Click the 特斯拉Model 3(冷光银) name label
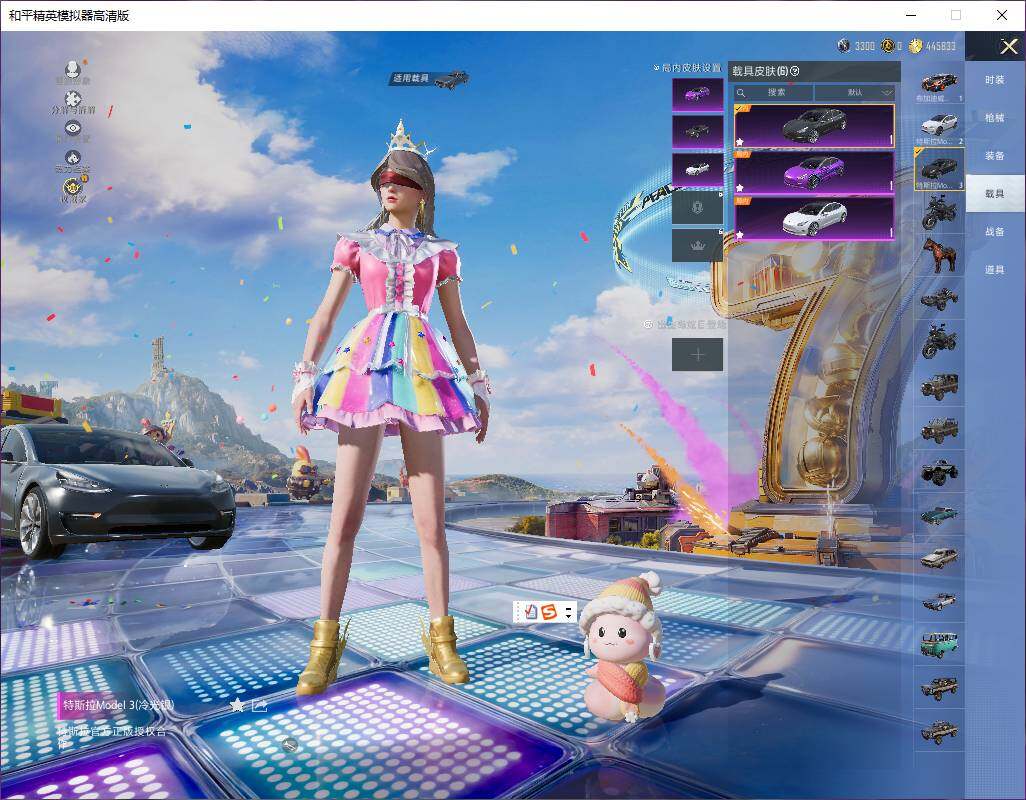 [x=118, y=705]
